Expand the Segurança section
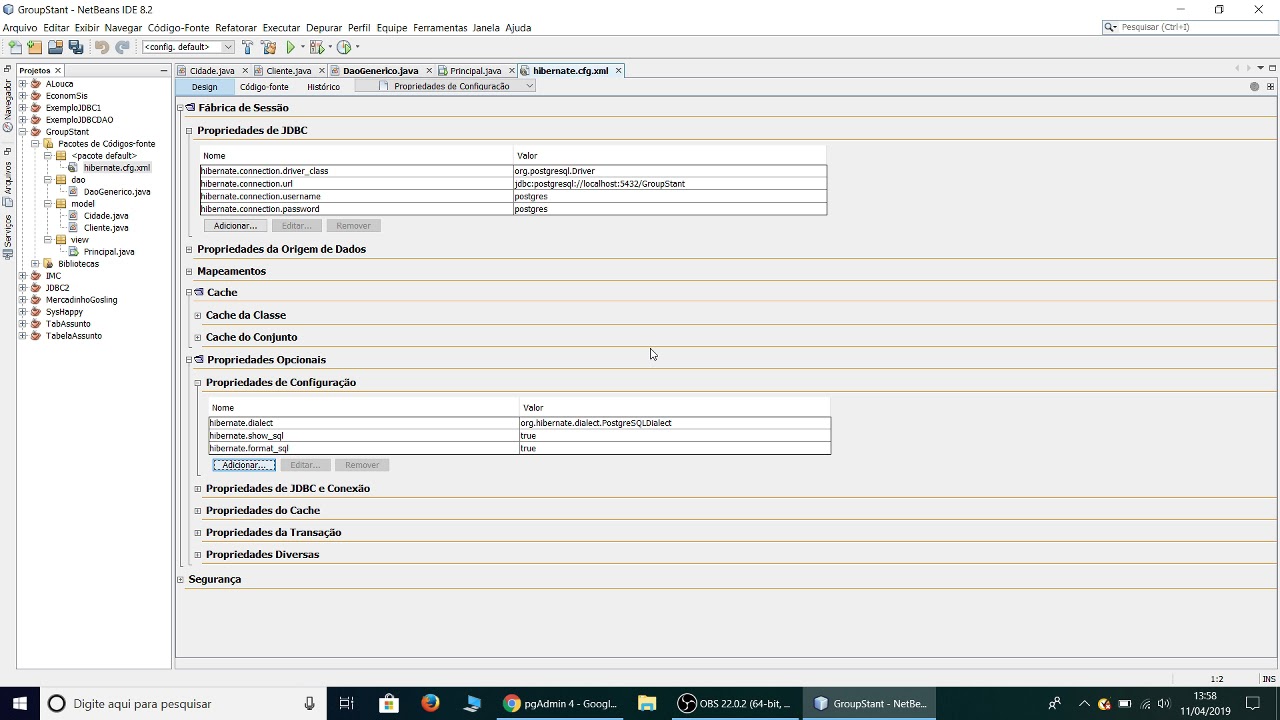Image resolution: width=1280 pixels, height=720 pixels. [x=180, y=579]
